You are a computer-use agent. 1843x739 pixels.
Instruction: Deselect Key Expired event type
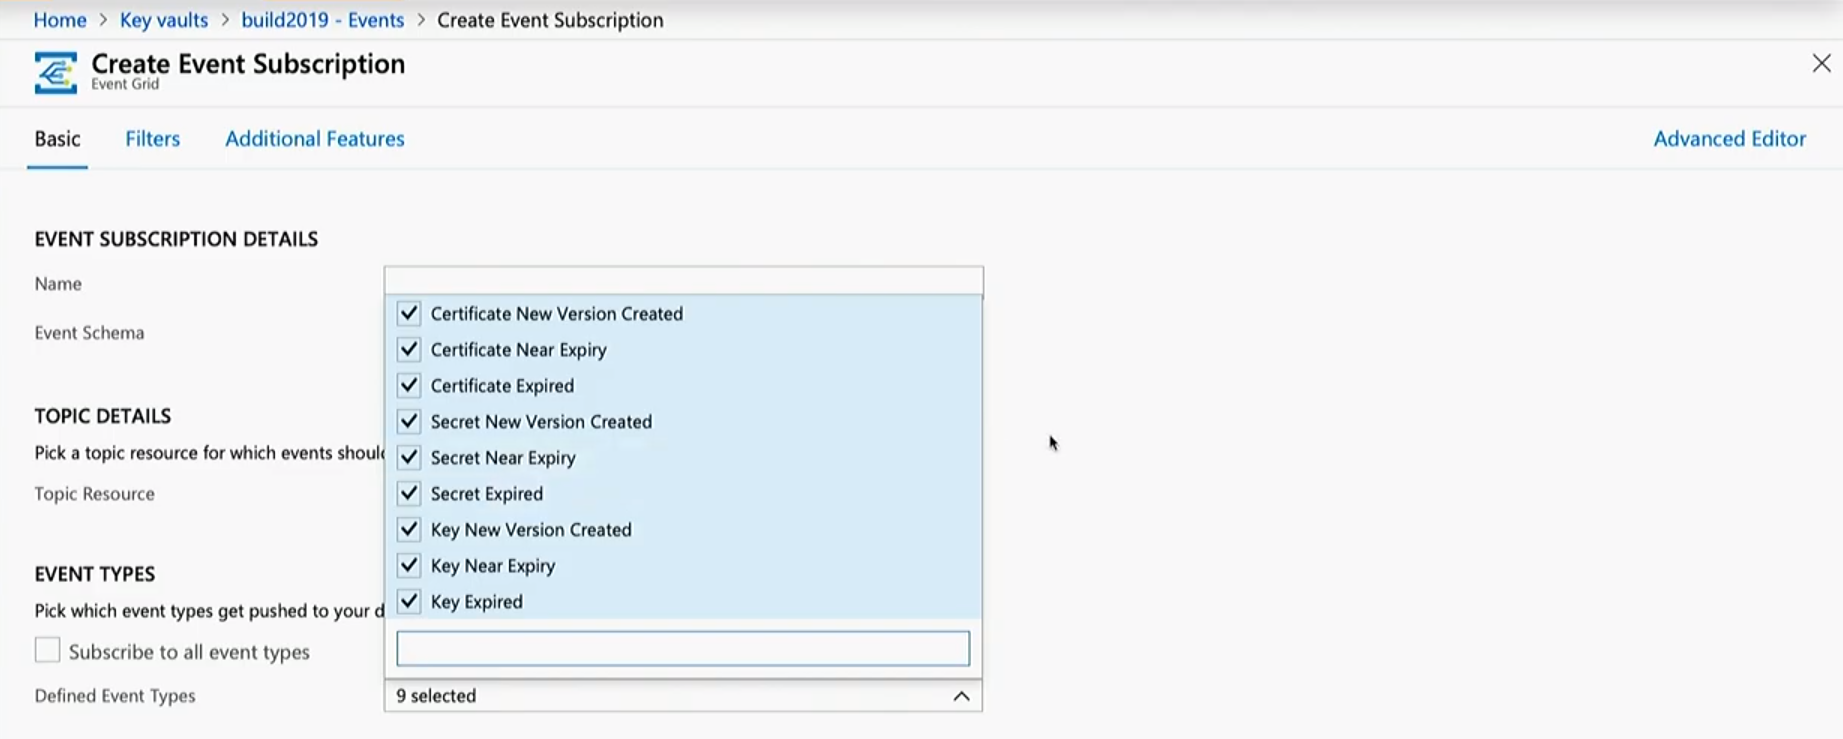coord(409,602)
